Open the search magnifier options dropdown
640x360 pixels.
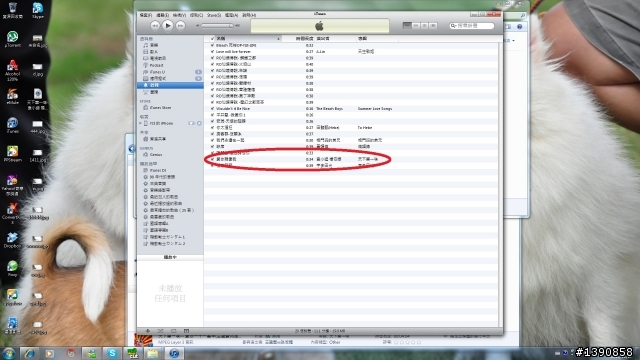[453, 26]
